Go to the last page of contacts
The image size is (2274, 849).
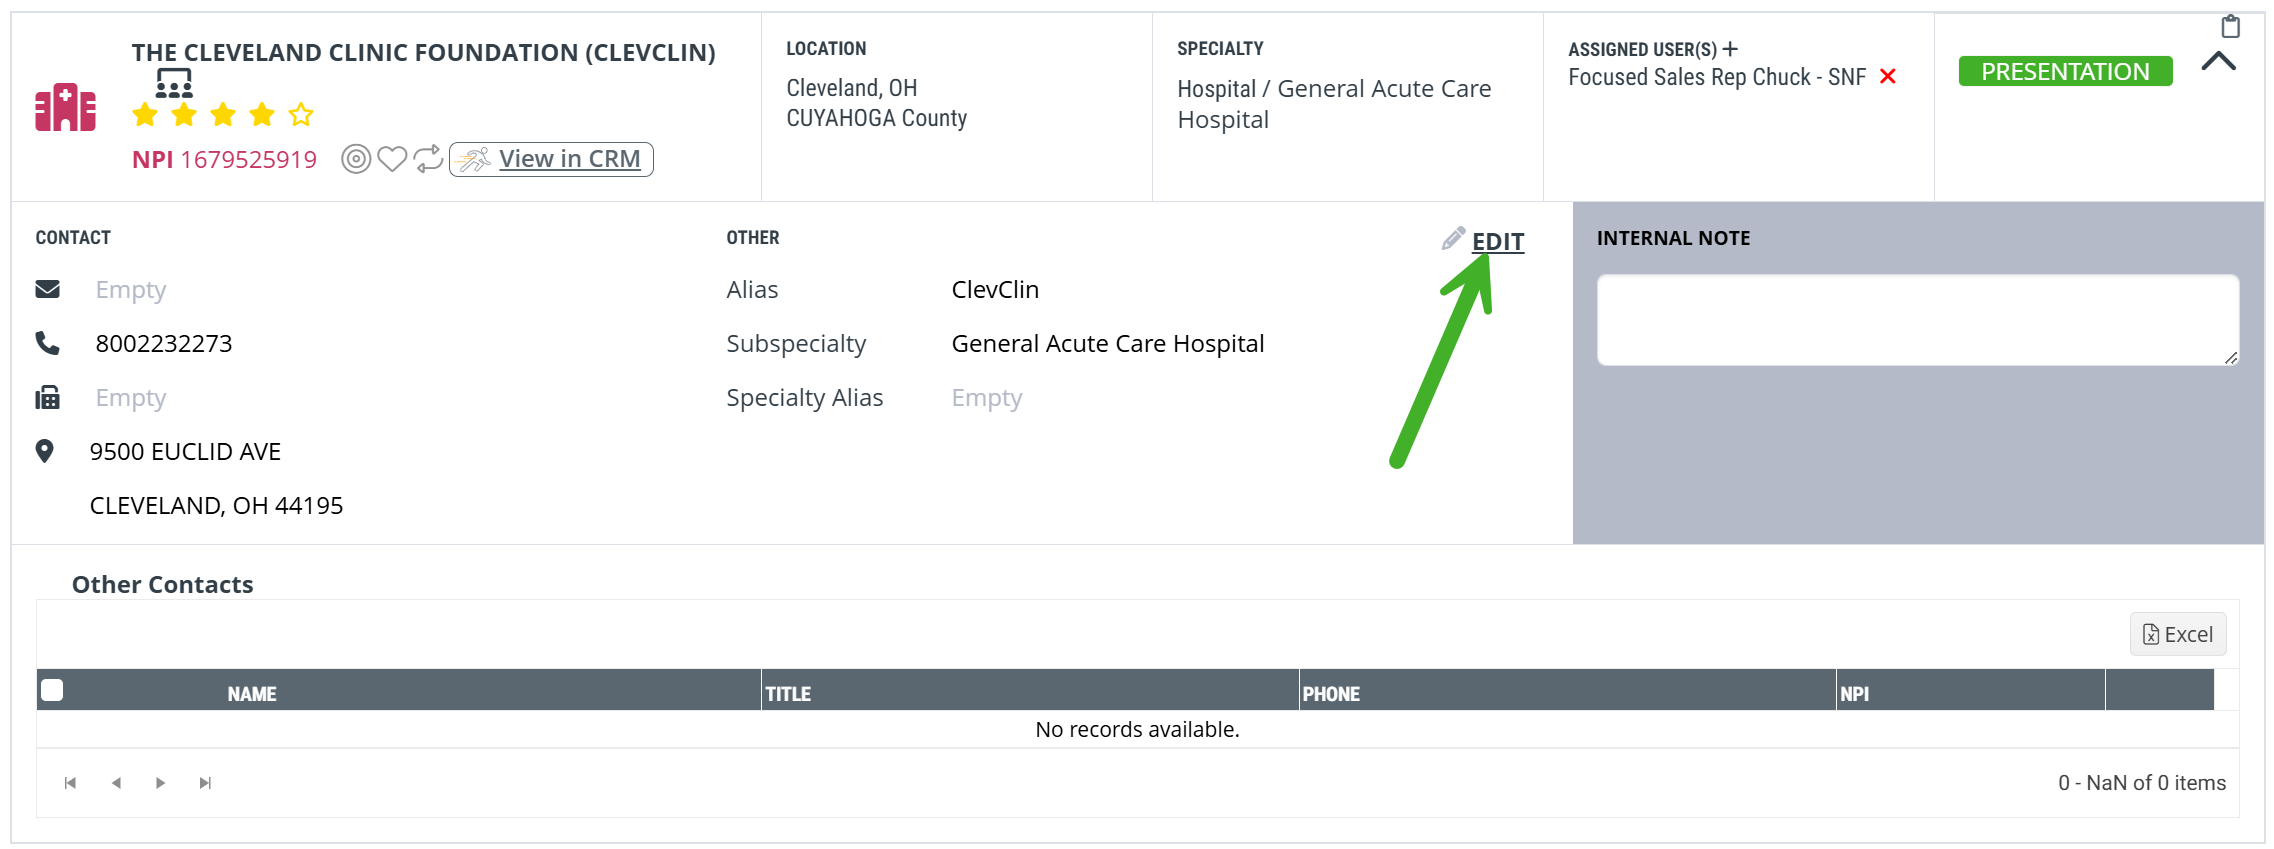coord(205,783)
